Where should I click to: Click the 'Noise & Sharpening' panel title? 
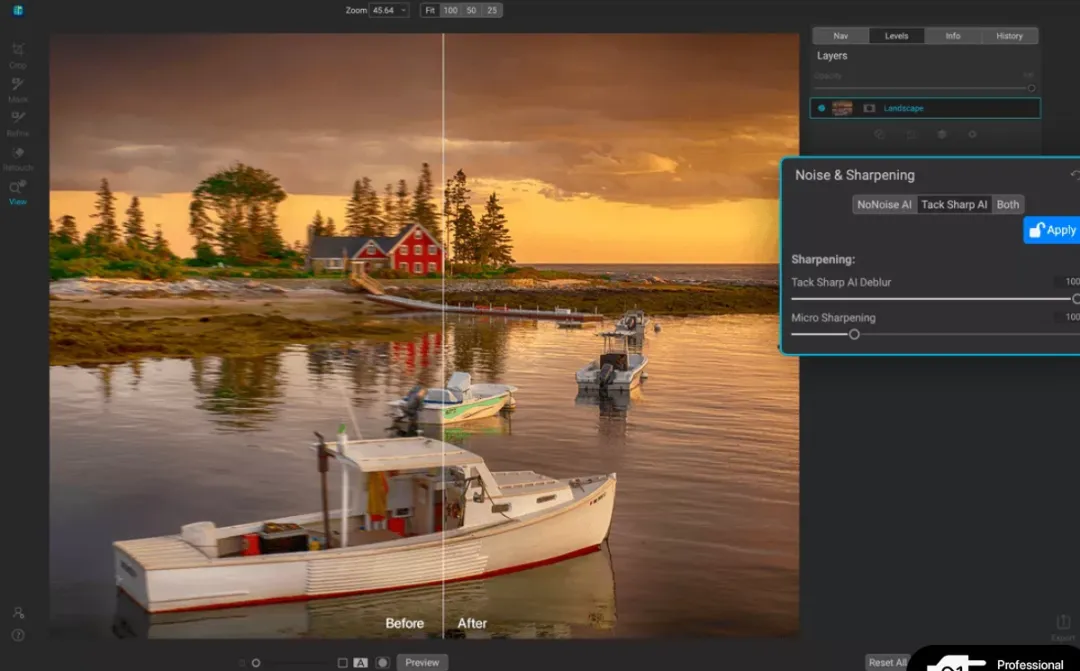855,175
